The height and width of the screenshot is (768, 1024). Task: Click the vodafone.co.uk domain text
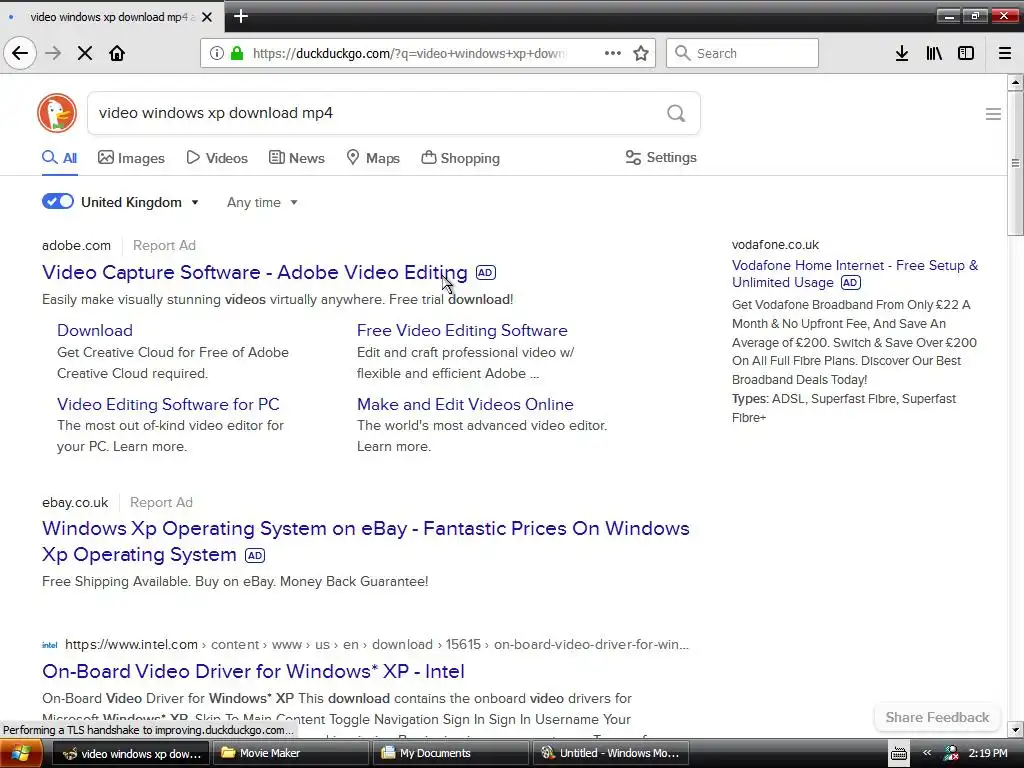coord(775,245)
